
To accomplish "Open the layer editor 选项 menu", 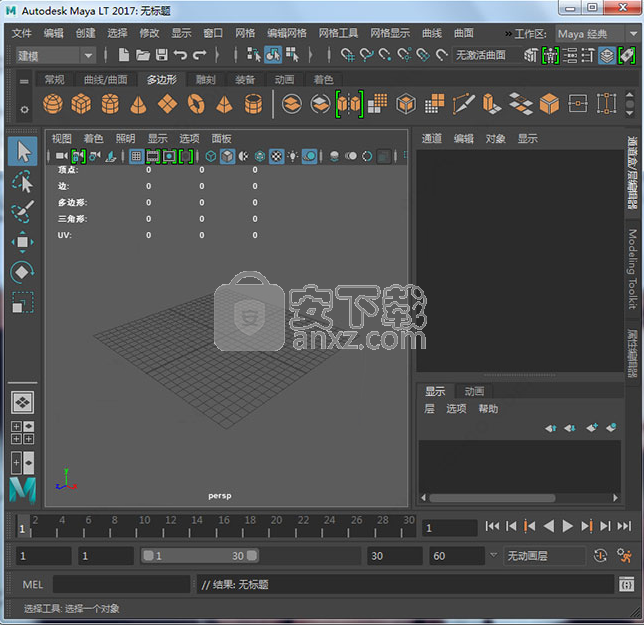I will coord(456,409).
